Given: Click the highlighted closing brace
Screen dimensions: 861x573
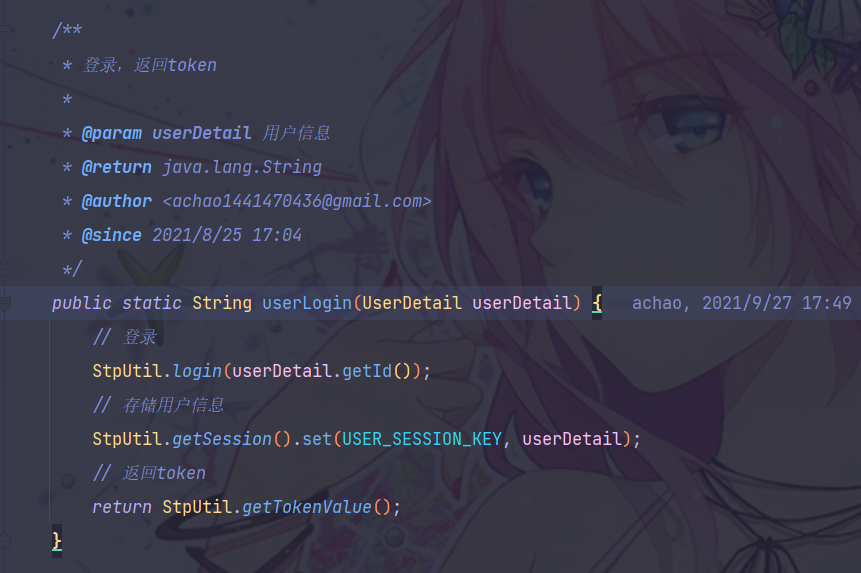Looking at the screenshot, I should (57, 541).
